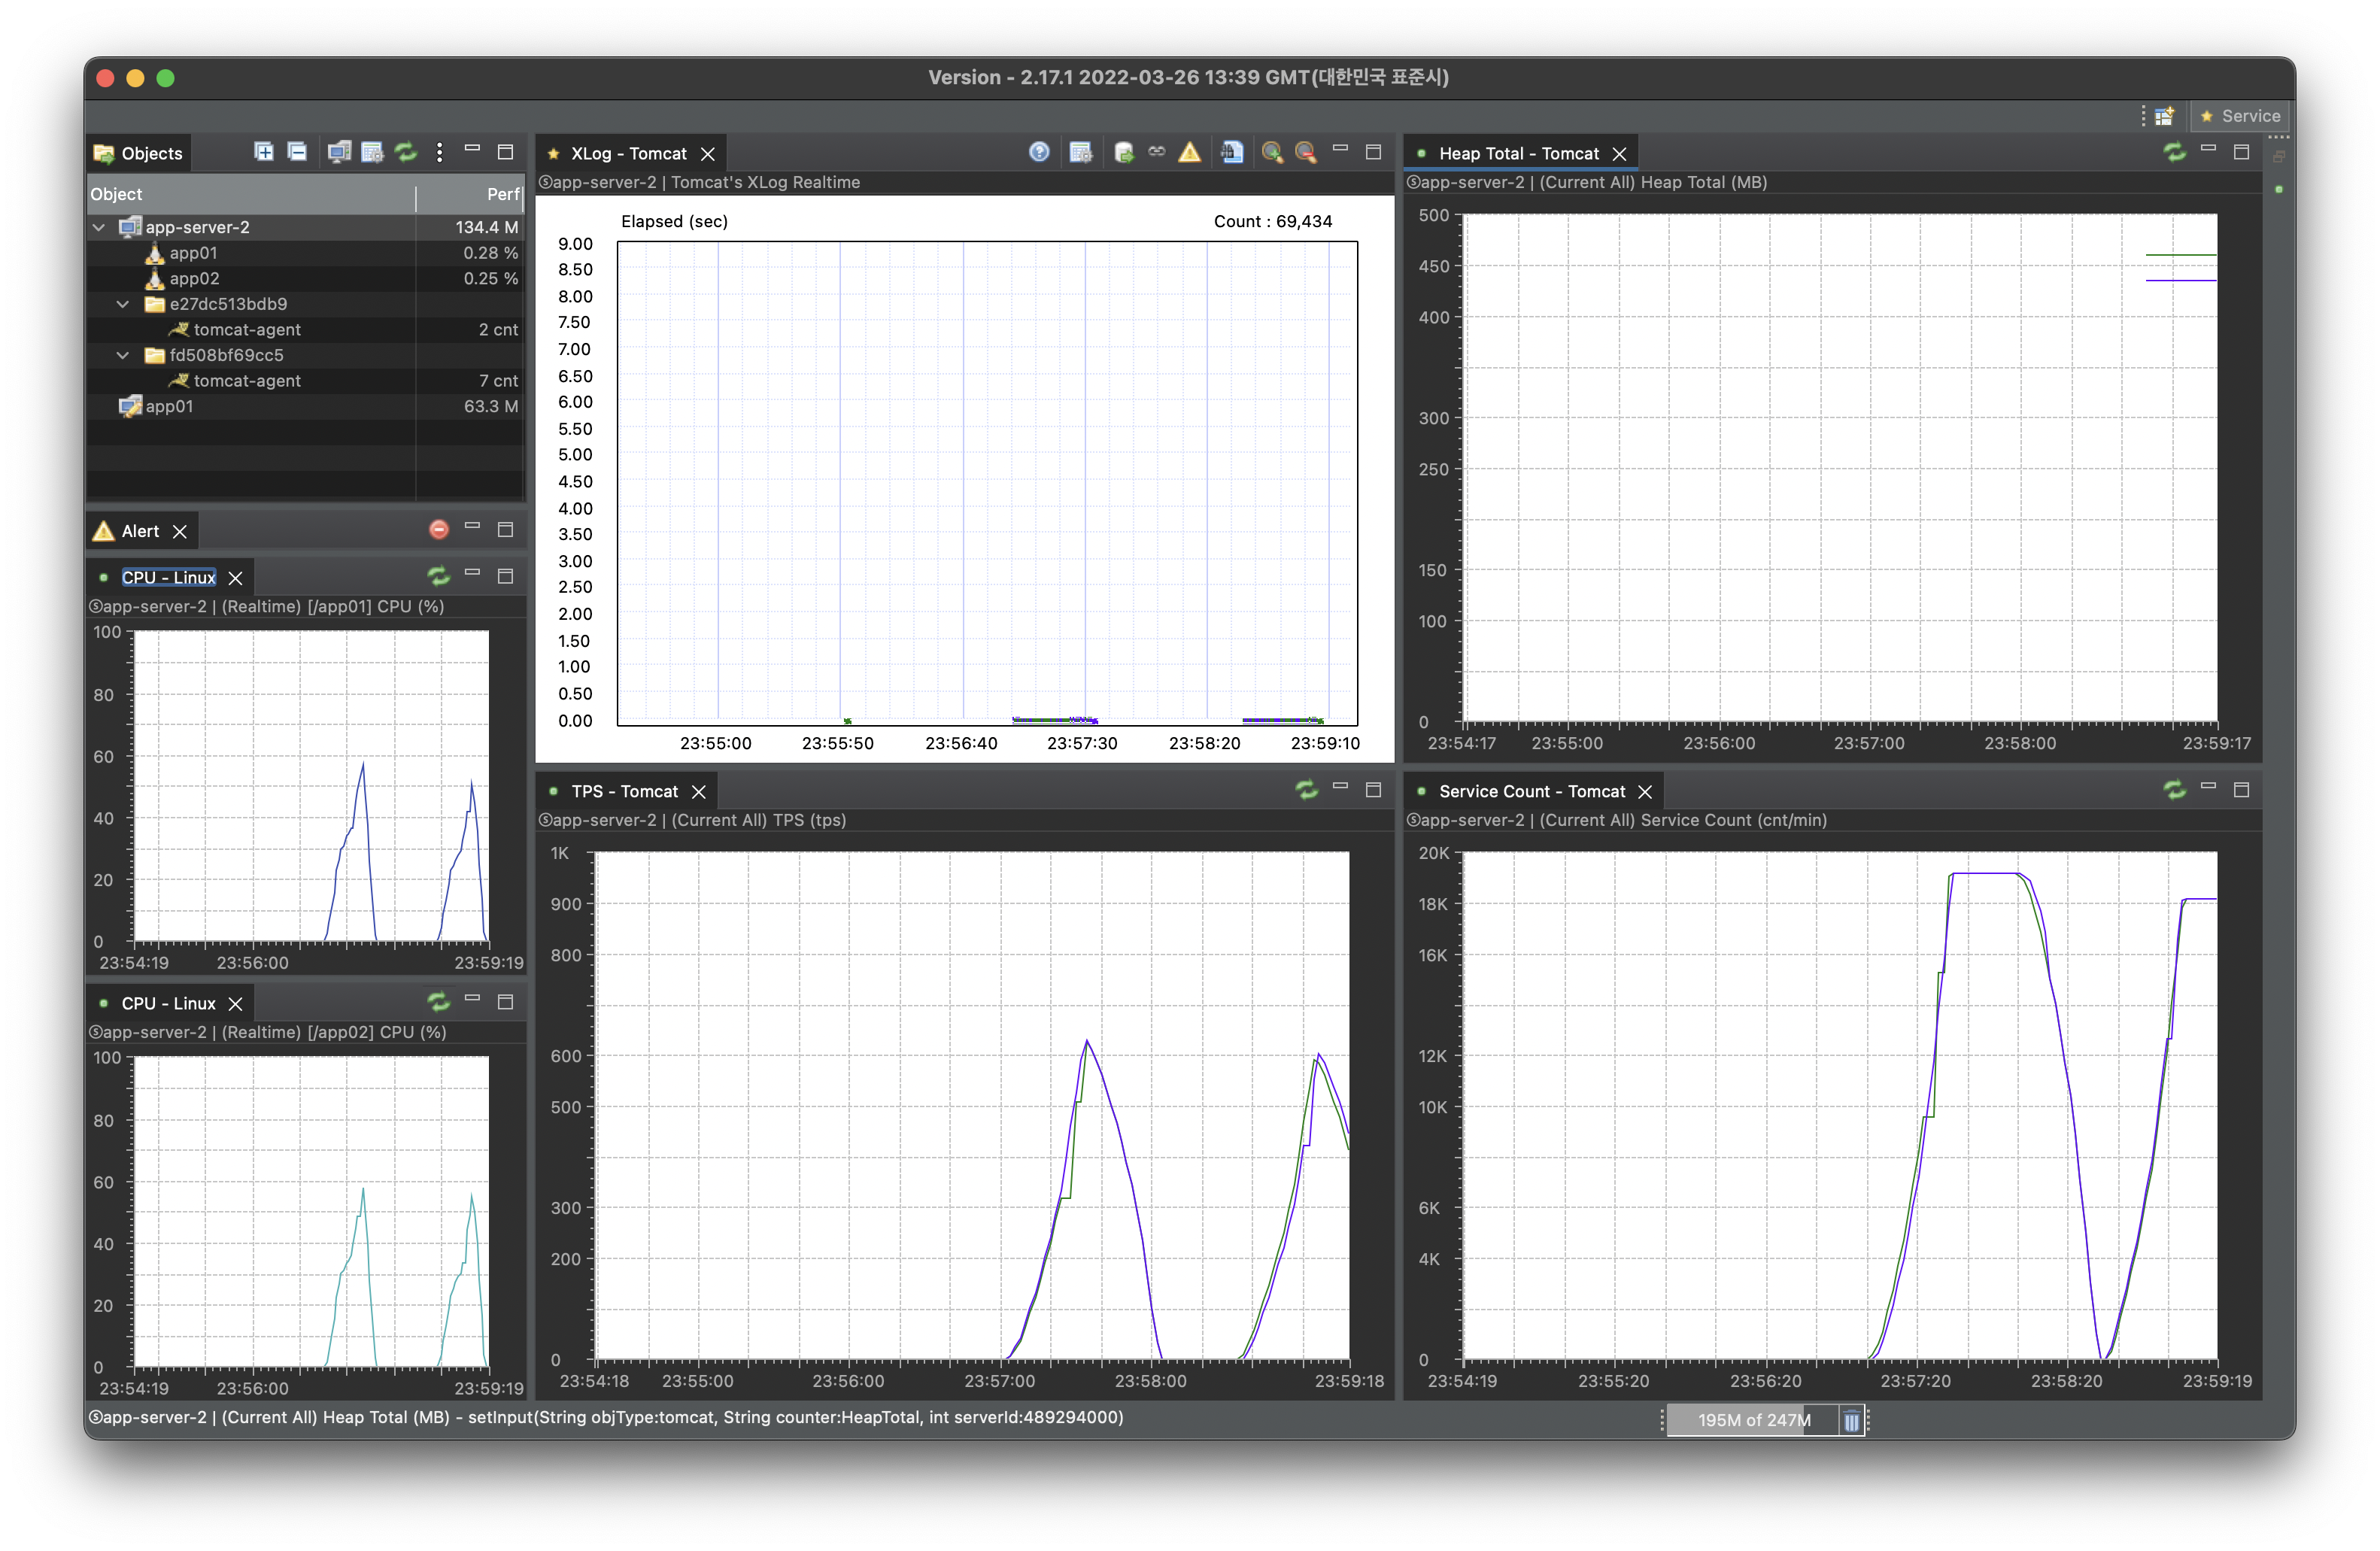Switch to the Alert tab
Viewport: 2380px width, 1551px height.
pos(139,531)
